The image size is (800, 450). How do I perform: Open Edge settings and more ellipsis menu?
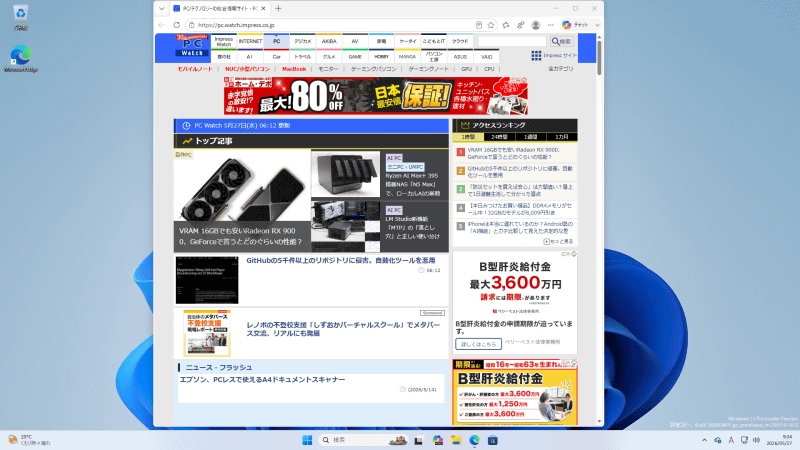tap(551, 25)
